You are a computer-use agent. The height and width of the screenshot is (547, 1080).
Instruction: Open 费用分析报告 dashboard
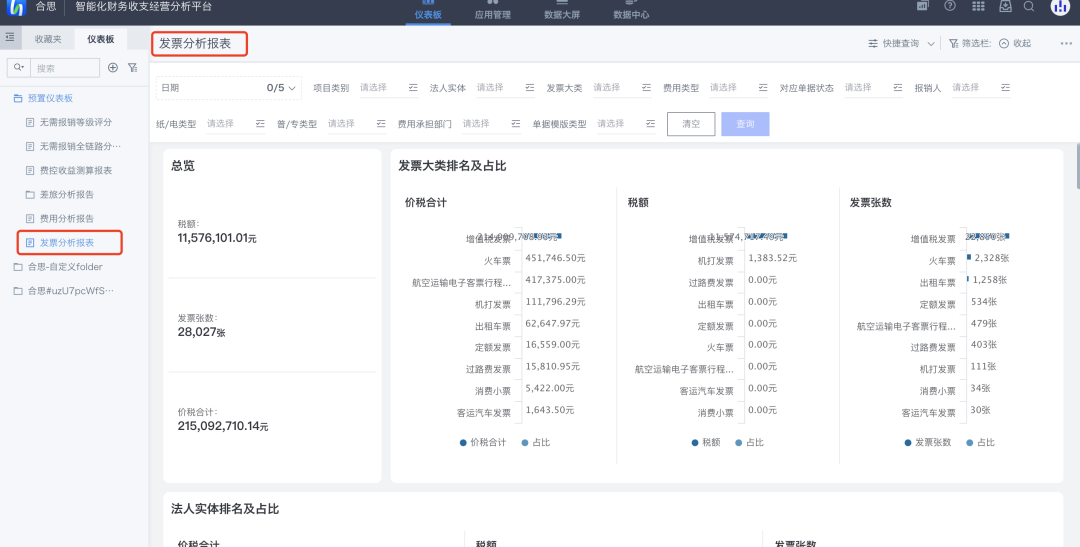tap(59, 218)
